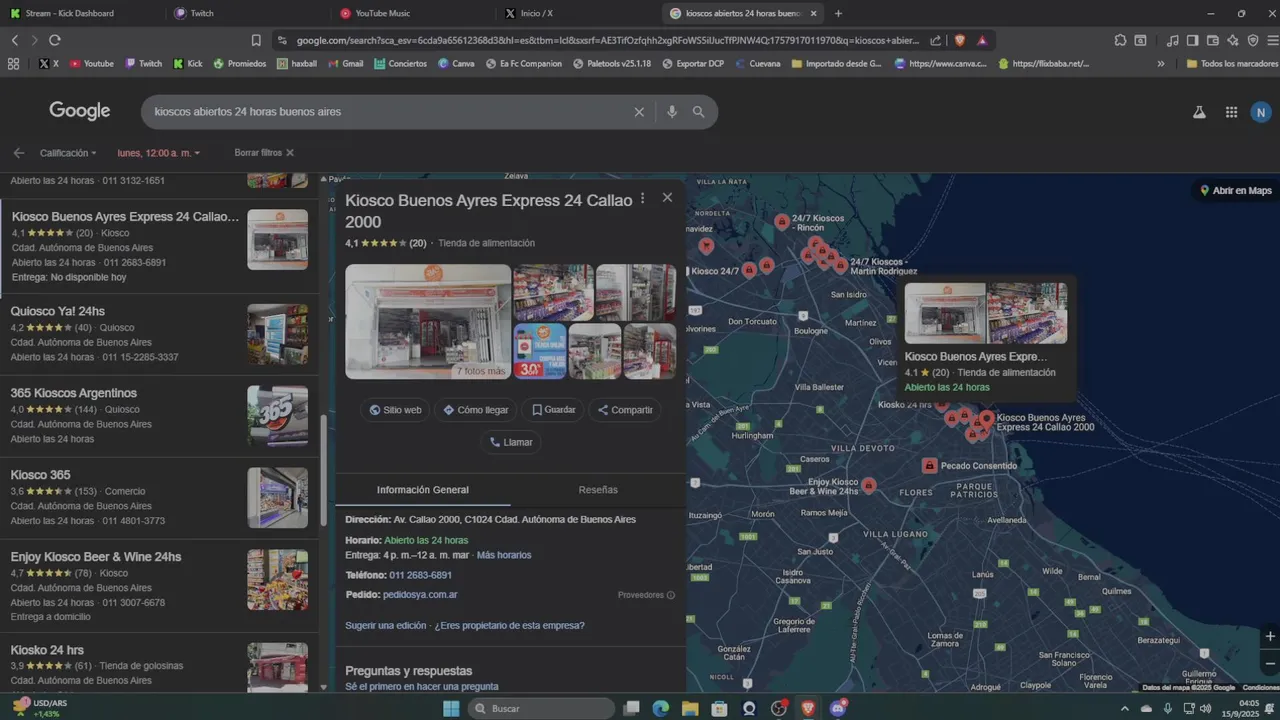The image size is (1280, 720).
Task: Select the 365 Kioscos Argentinos result
Action: [159, 417]
